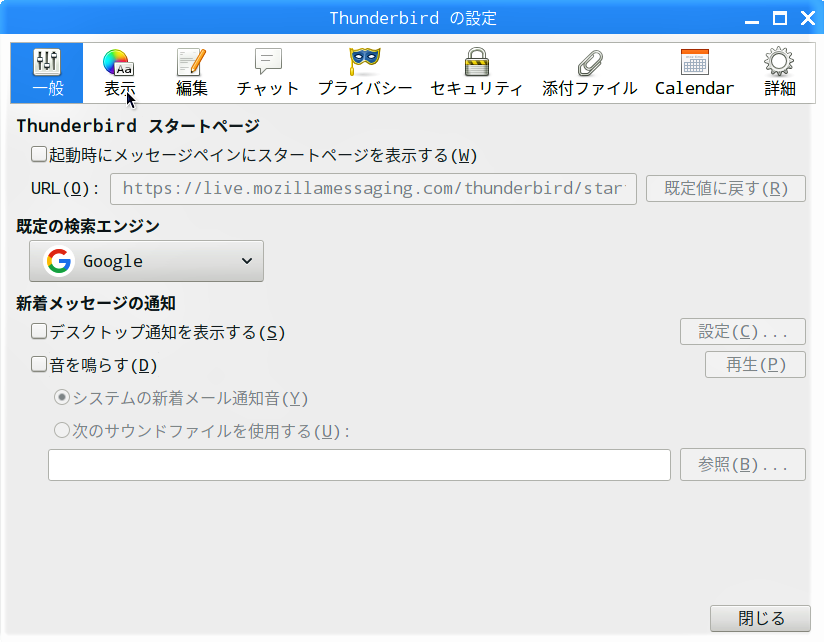Click 参照(B)... browse button
This screenshot has height=642, width=824.
click(x=743, y=464)
